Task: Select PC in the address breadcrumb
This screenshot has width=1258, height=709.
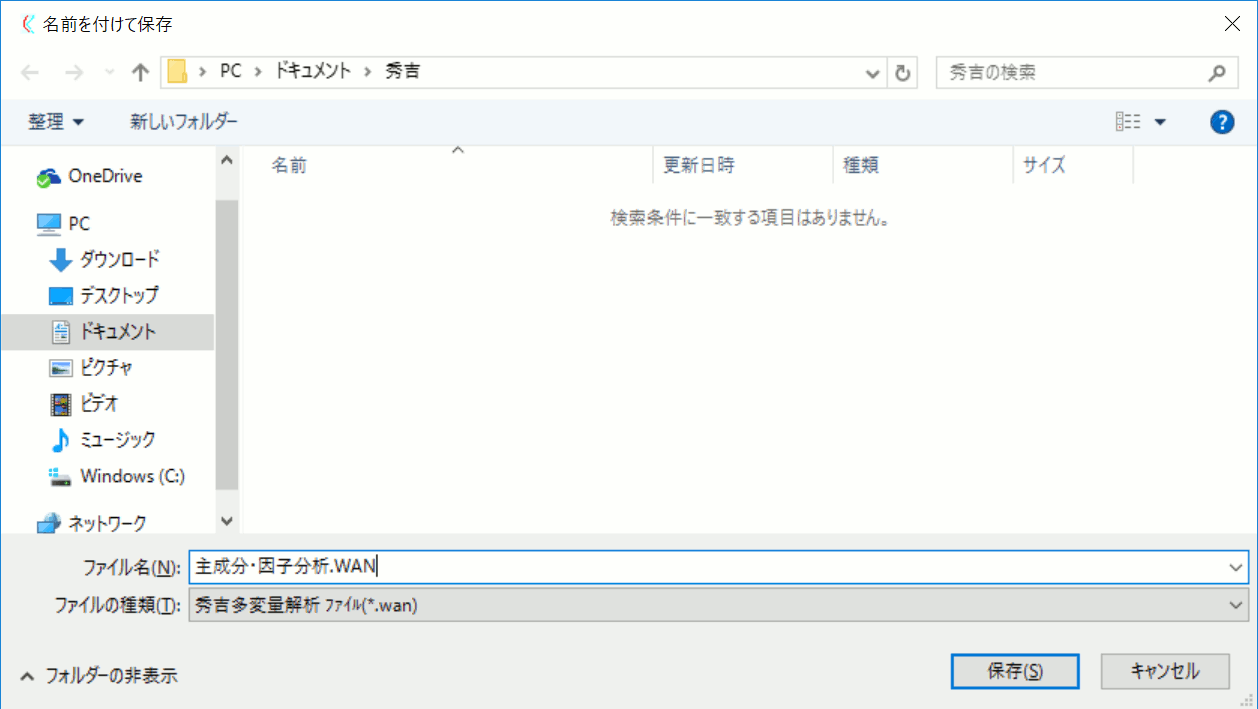Action: point(231,72)
